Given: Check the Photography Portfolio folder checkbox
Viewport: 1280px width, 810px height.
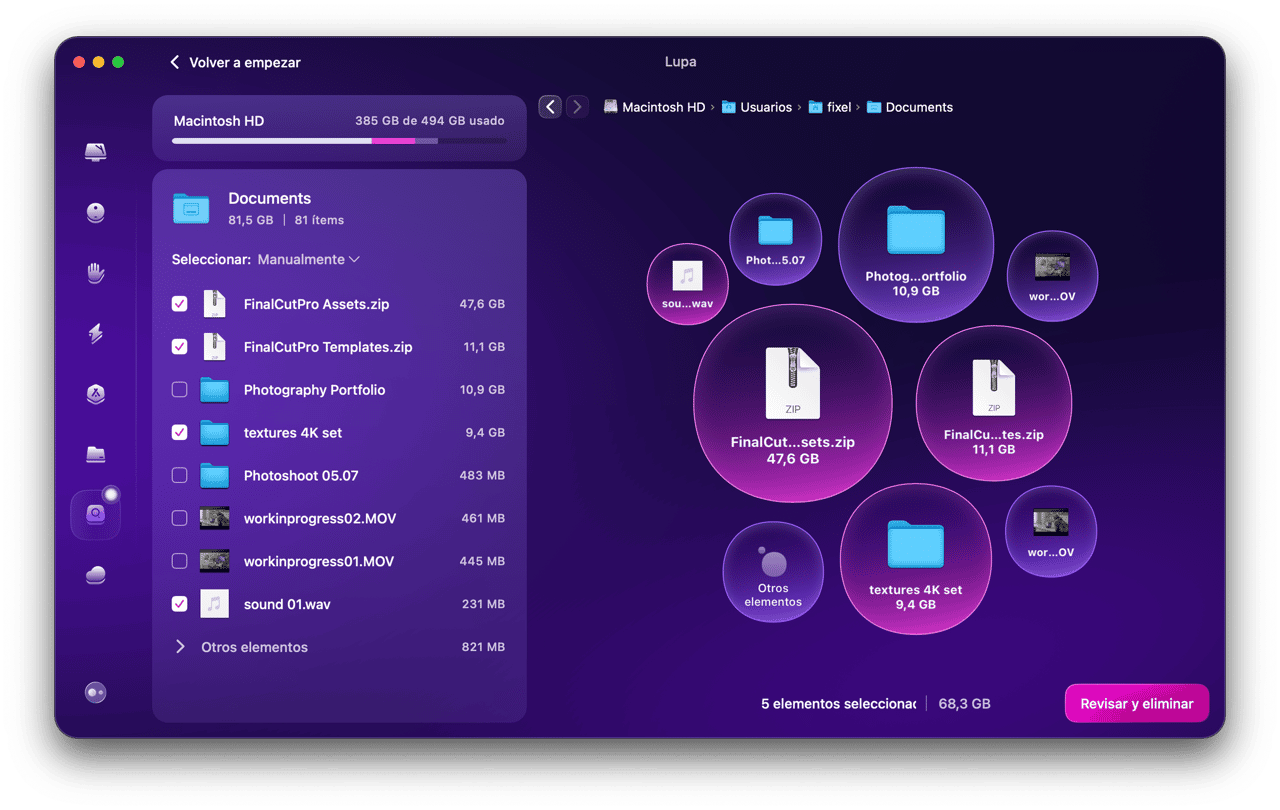Looking at the screenshot, I should pyautogui.click(x=180, y=390).
